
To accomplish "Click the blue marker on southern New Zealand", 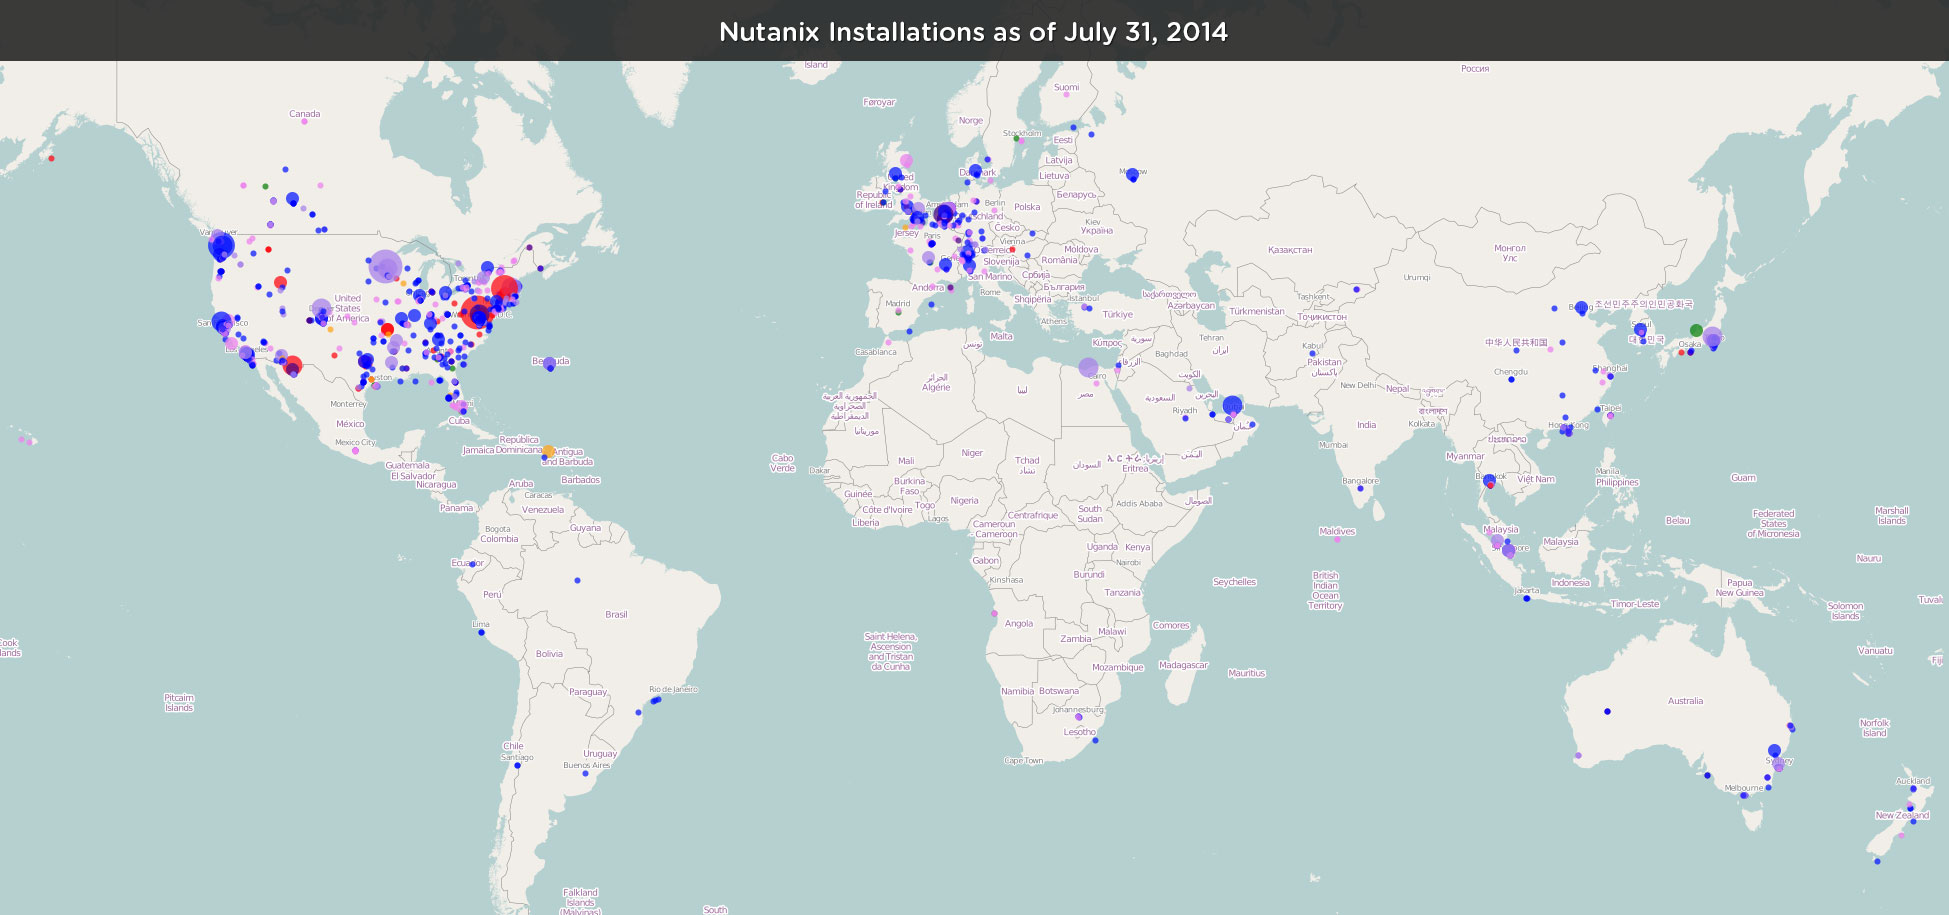I will 1877,861.
